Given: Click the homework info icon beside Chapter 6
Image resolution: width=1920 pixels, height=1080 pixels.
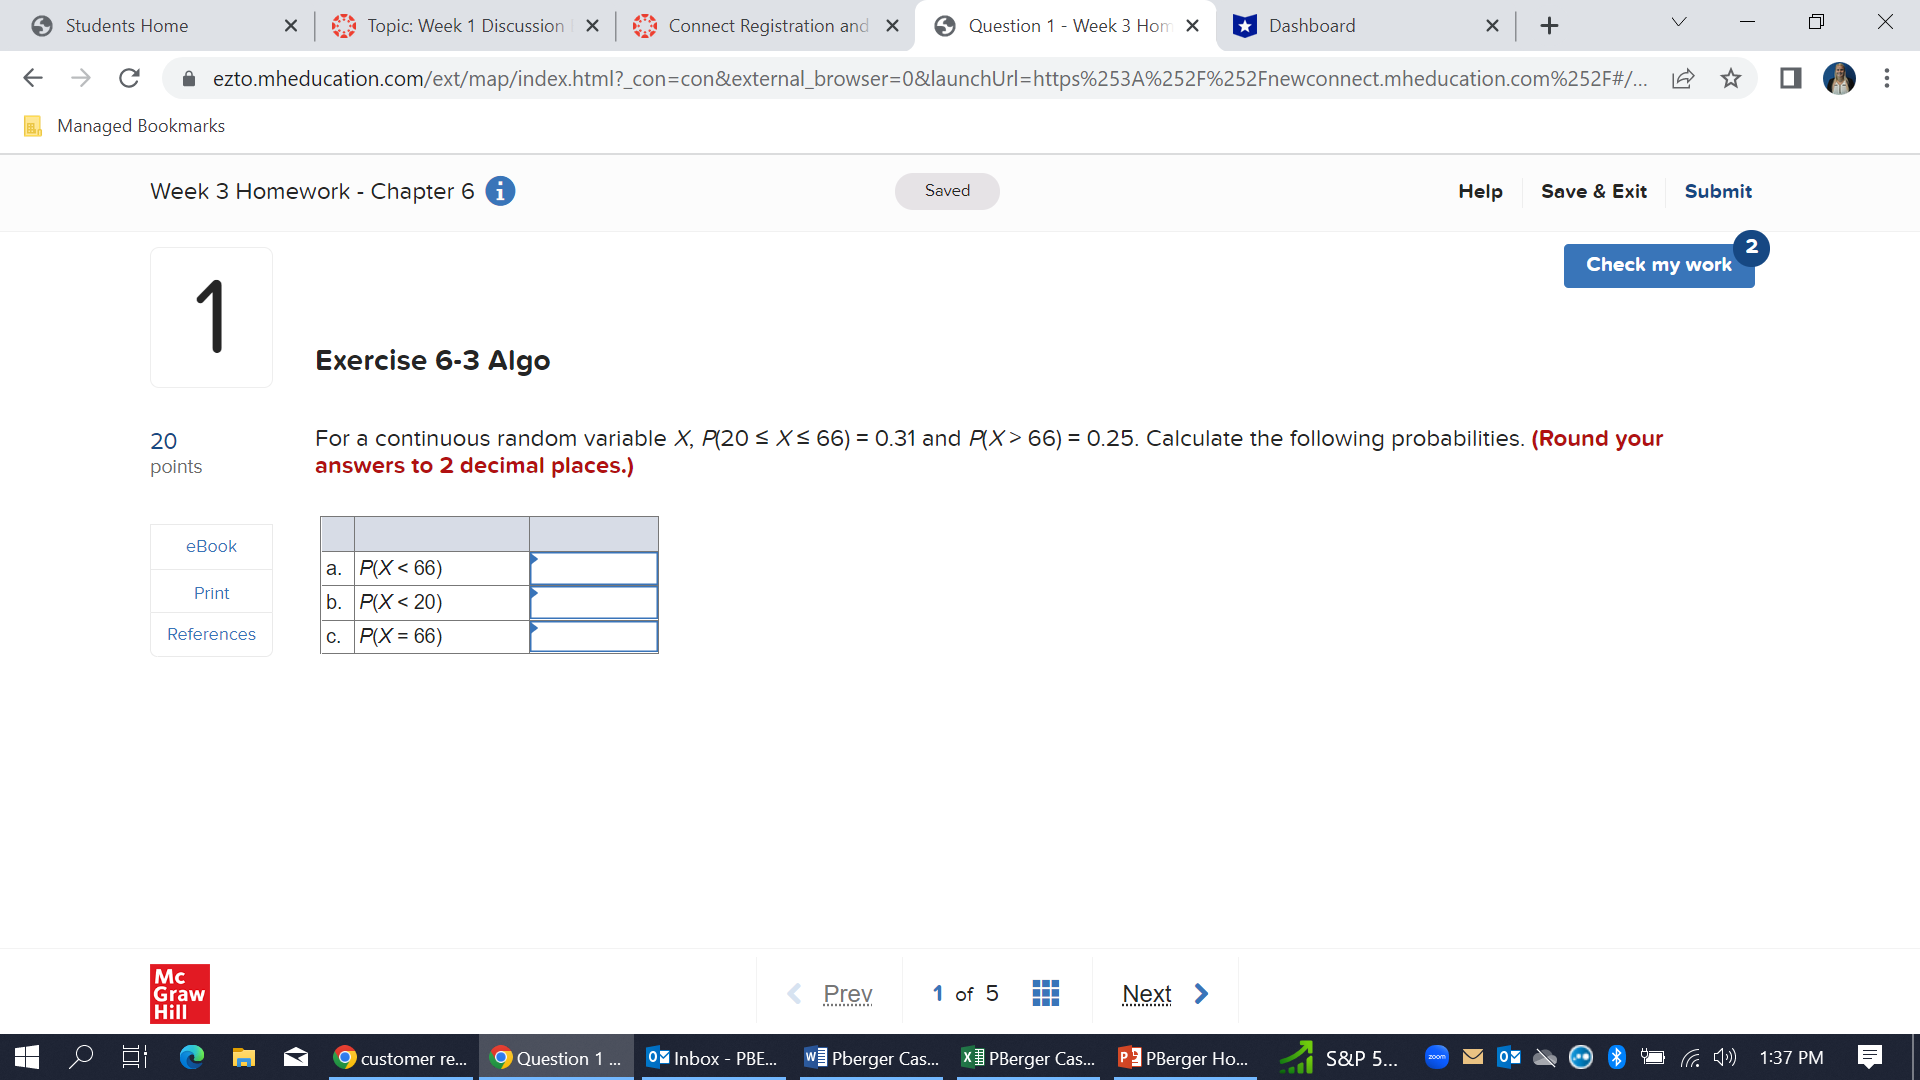Looking at the screenshot, I should click(500, 191).
